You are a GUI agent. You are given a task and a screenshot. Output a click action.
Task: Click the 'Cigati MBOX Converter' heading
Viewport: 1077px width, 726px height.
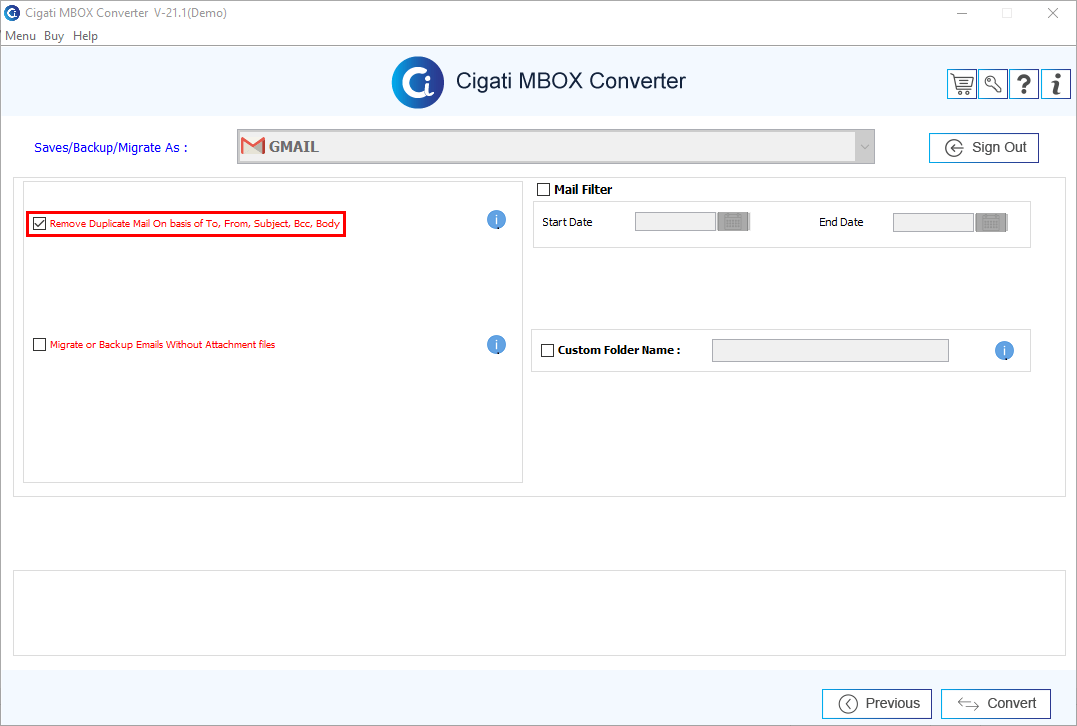click(571, 81)
